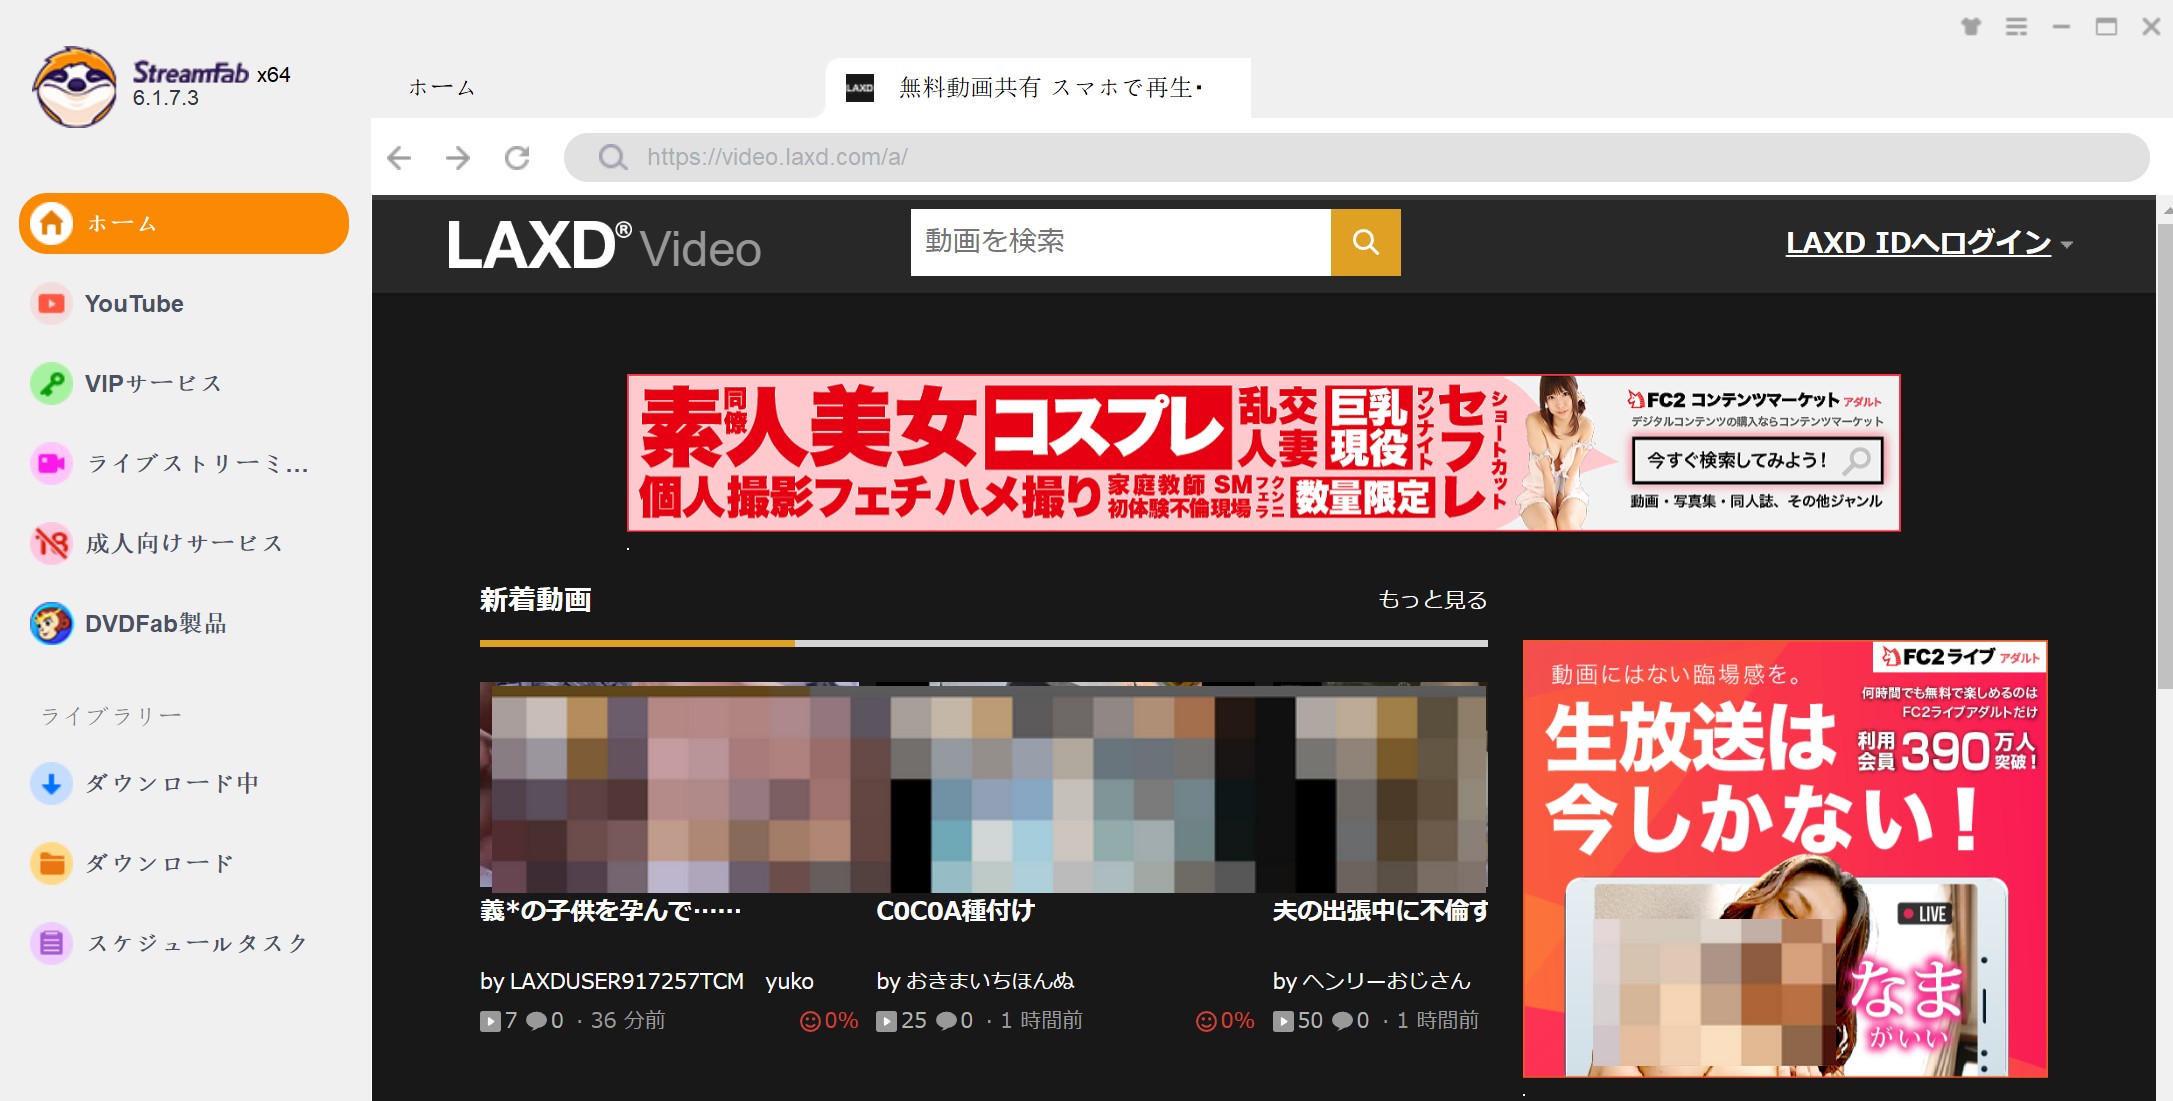Click the shirt skin icon in title bar
This screenshot has height=1101, width=2173.
click(1971, 27)
